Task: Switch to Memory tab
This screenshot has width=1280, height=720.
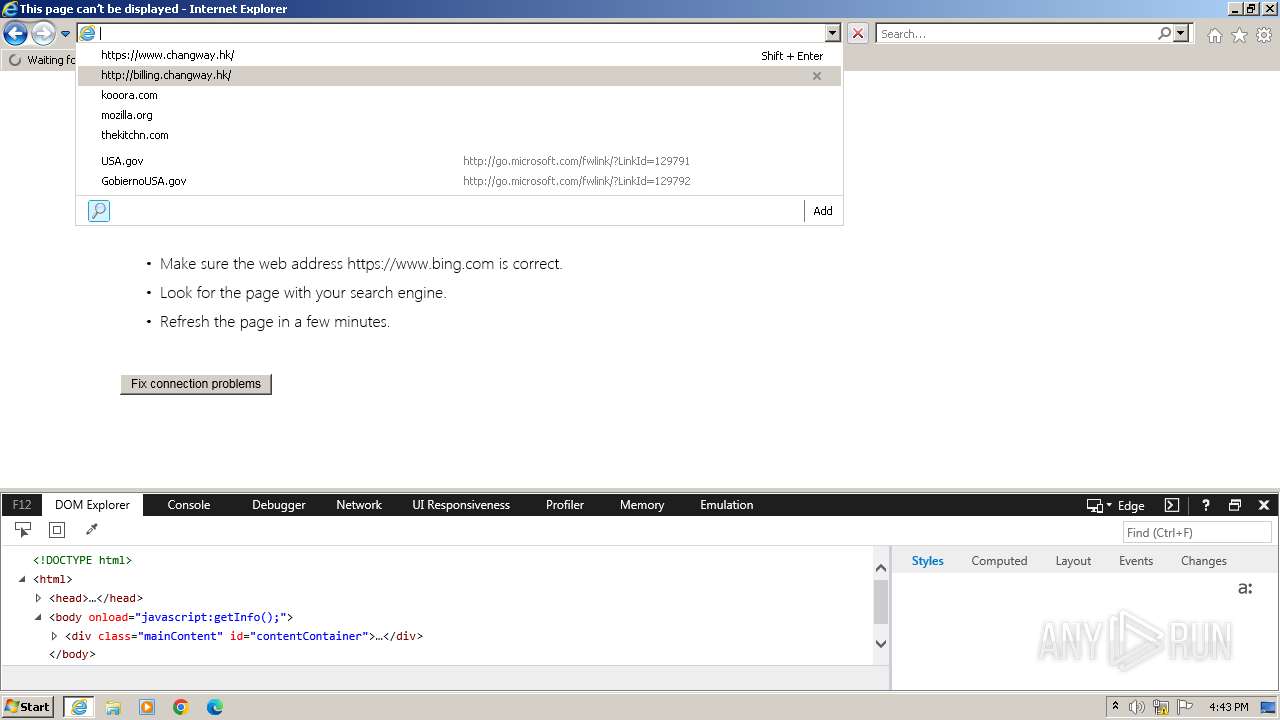Action: (x=642, y=505)
